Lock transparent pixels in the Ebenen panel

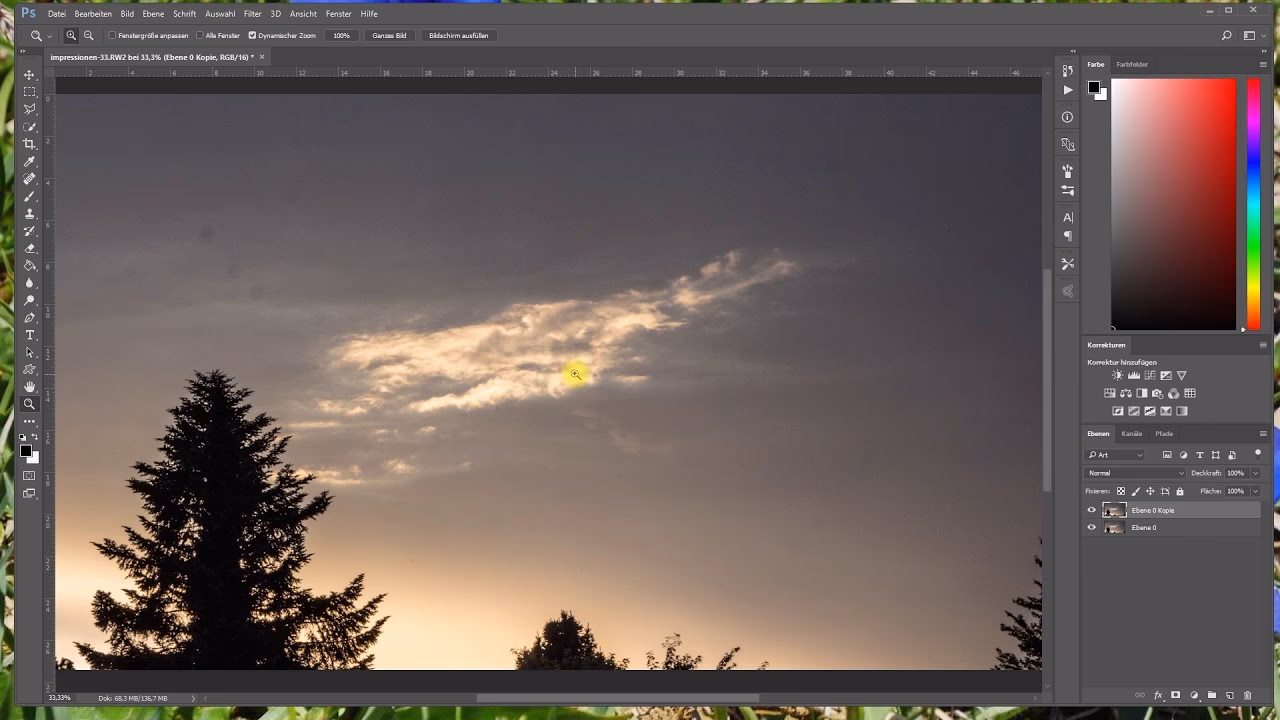coord(1121,491)
